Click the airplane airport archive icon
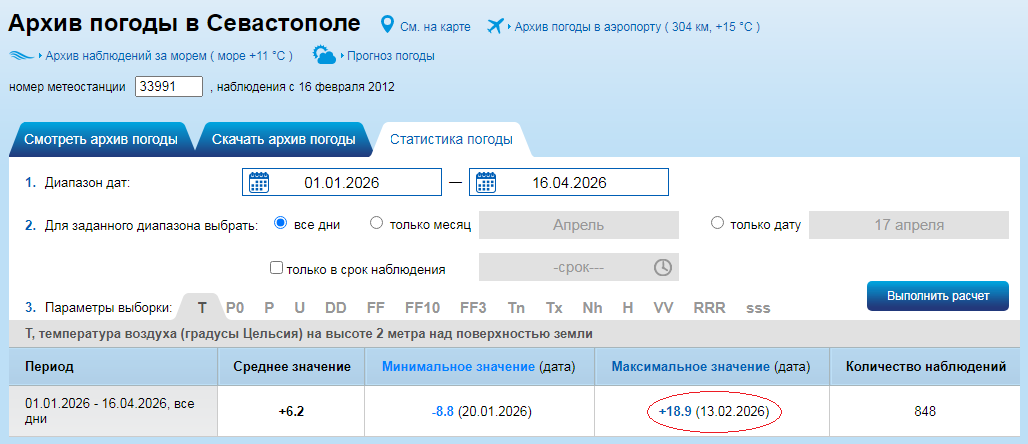This screenshot has width=1028, height=444. pyautogui.click(x=495, y=25)
